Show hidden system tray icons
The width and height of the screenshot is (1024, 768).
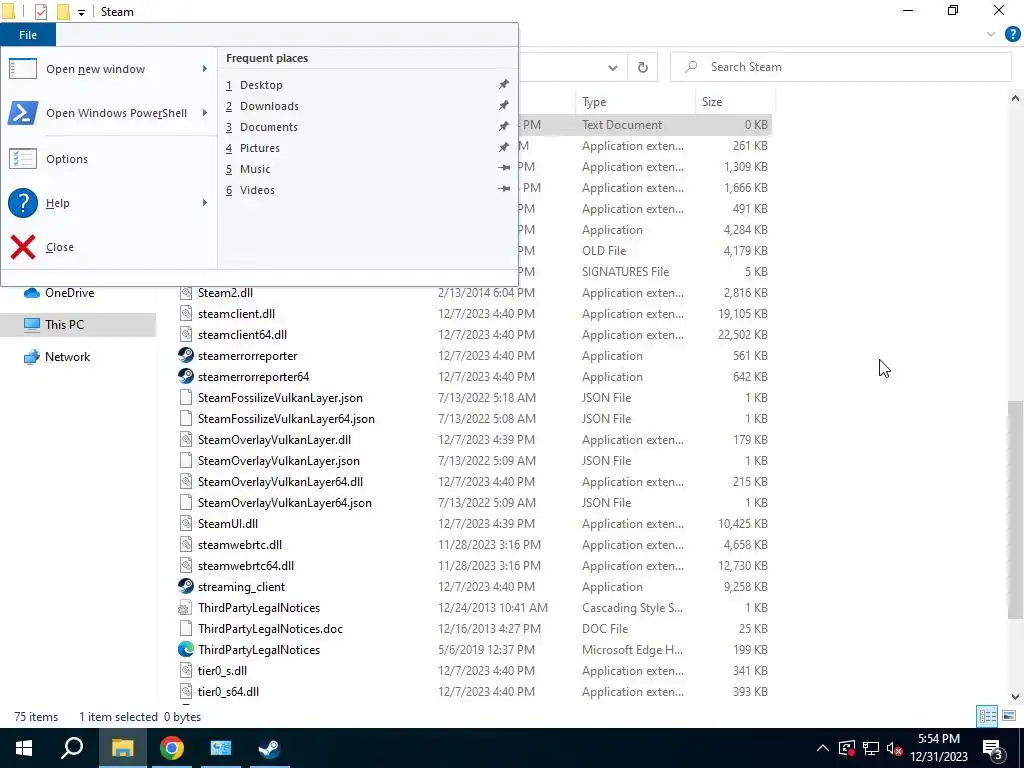point(823,748)
